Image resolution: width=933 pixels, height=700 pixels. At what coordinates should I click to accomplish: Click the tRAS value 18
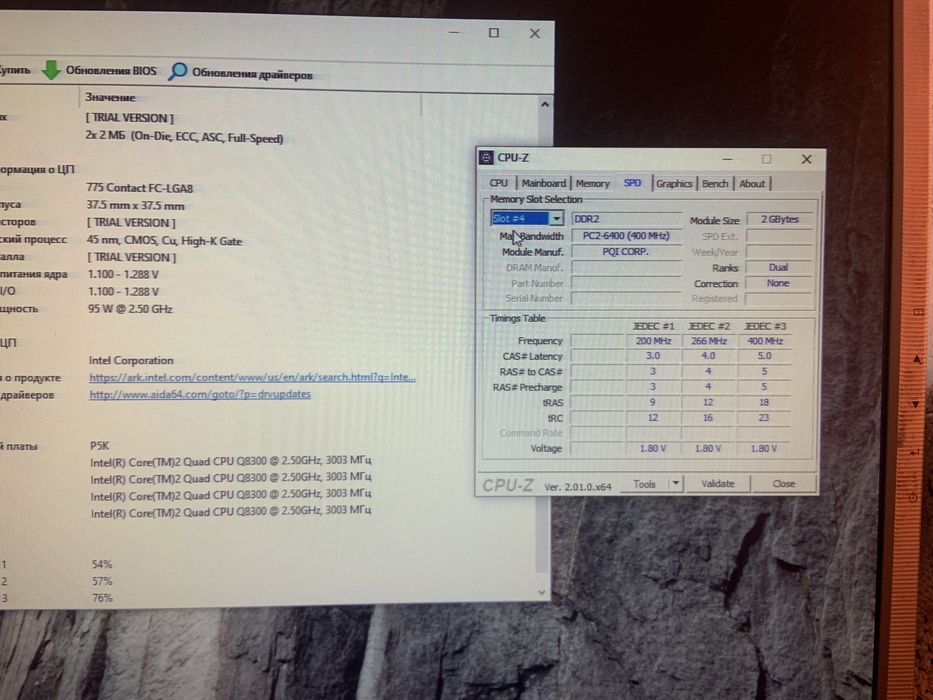[765, 402]
